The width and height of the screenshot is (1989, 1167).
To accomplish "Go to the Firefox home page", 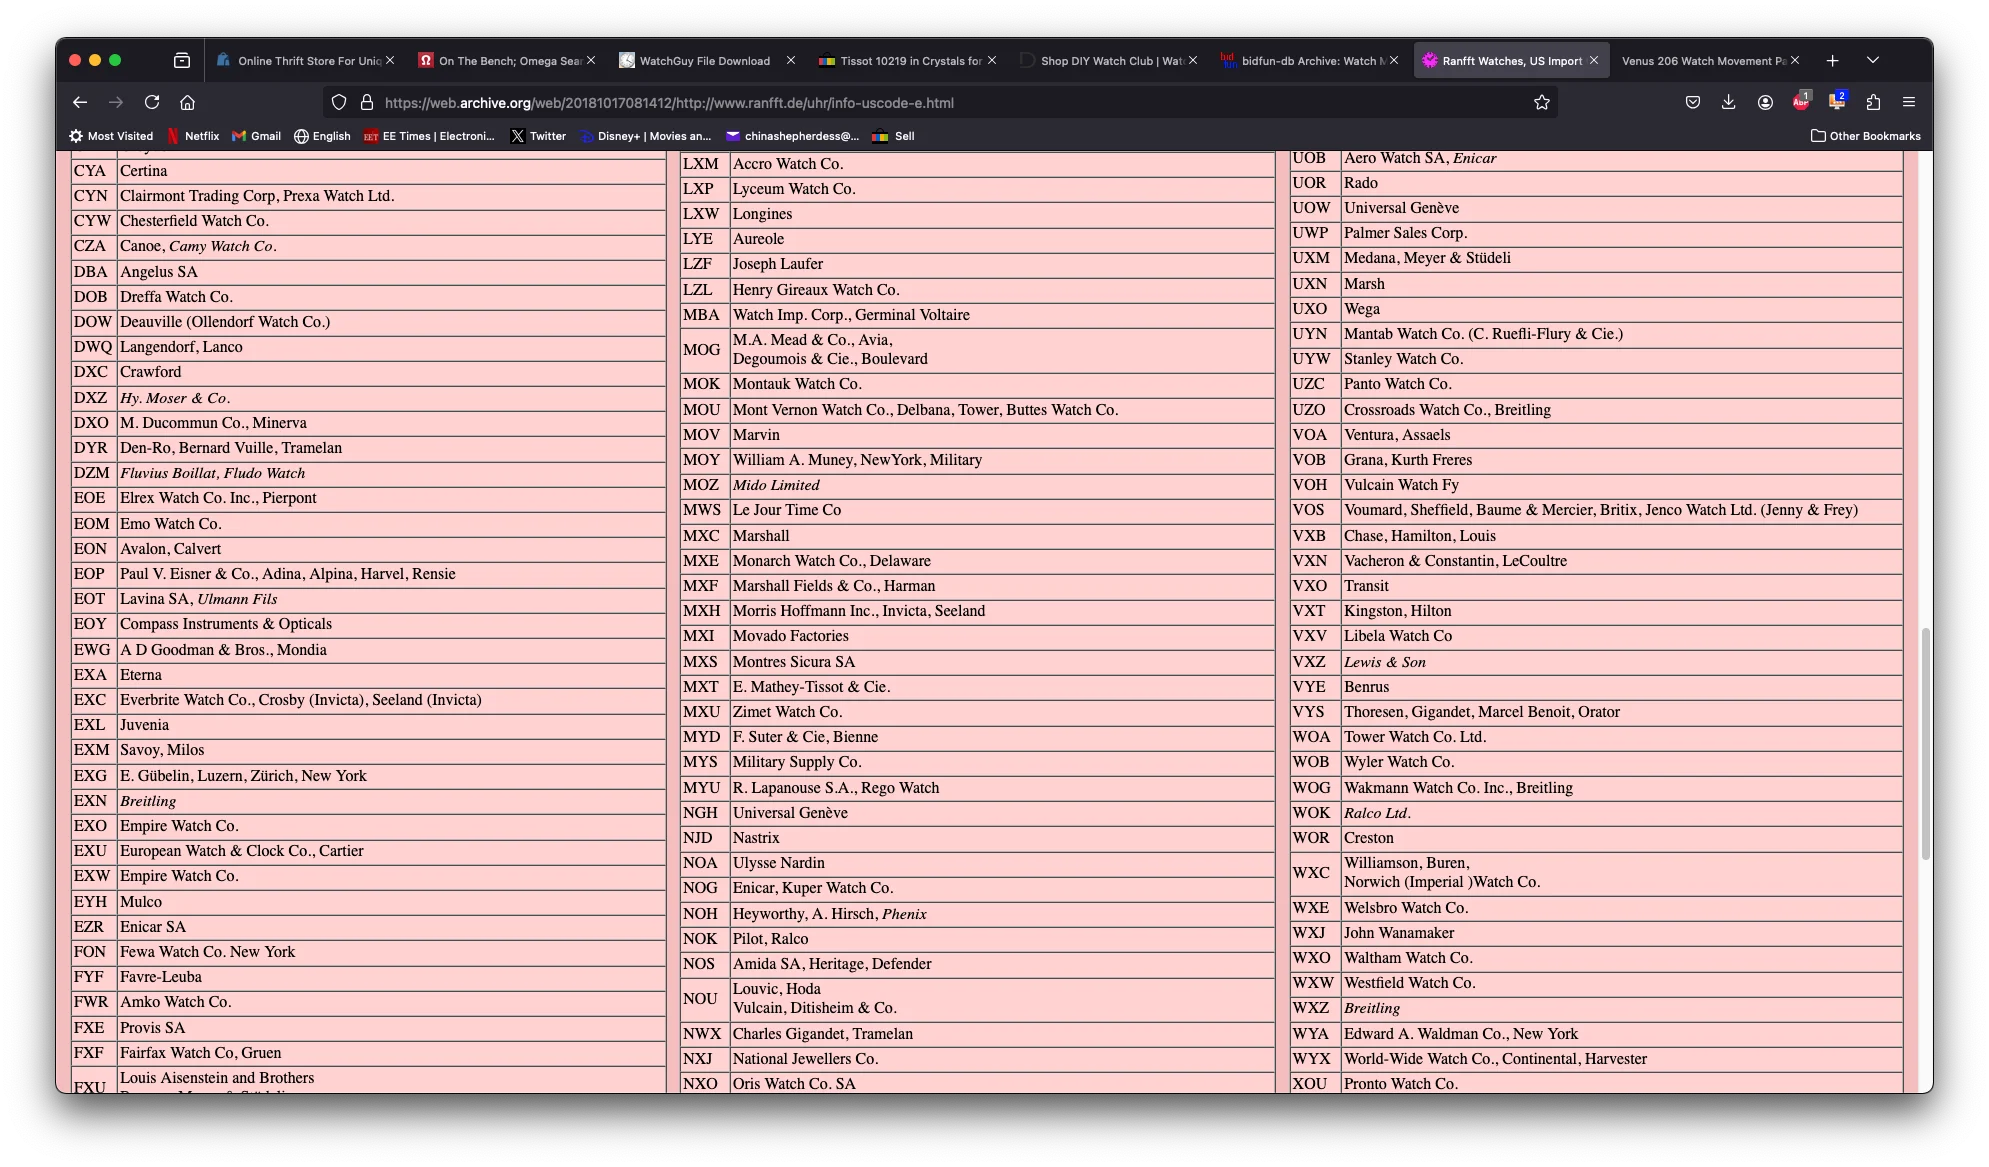I will 187,102.
